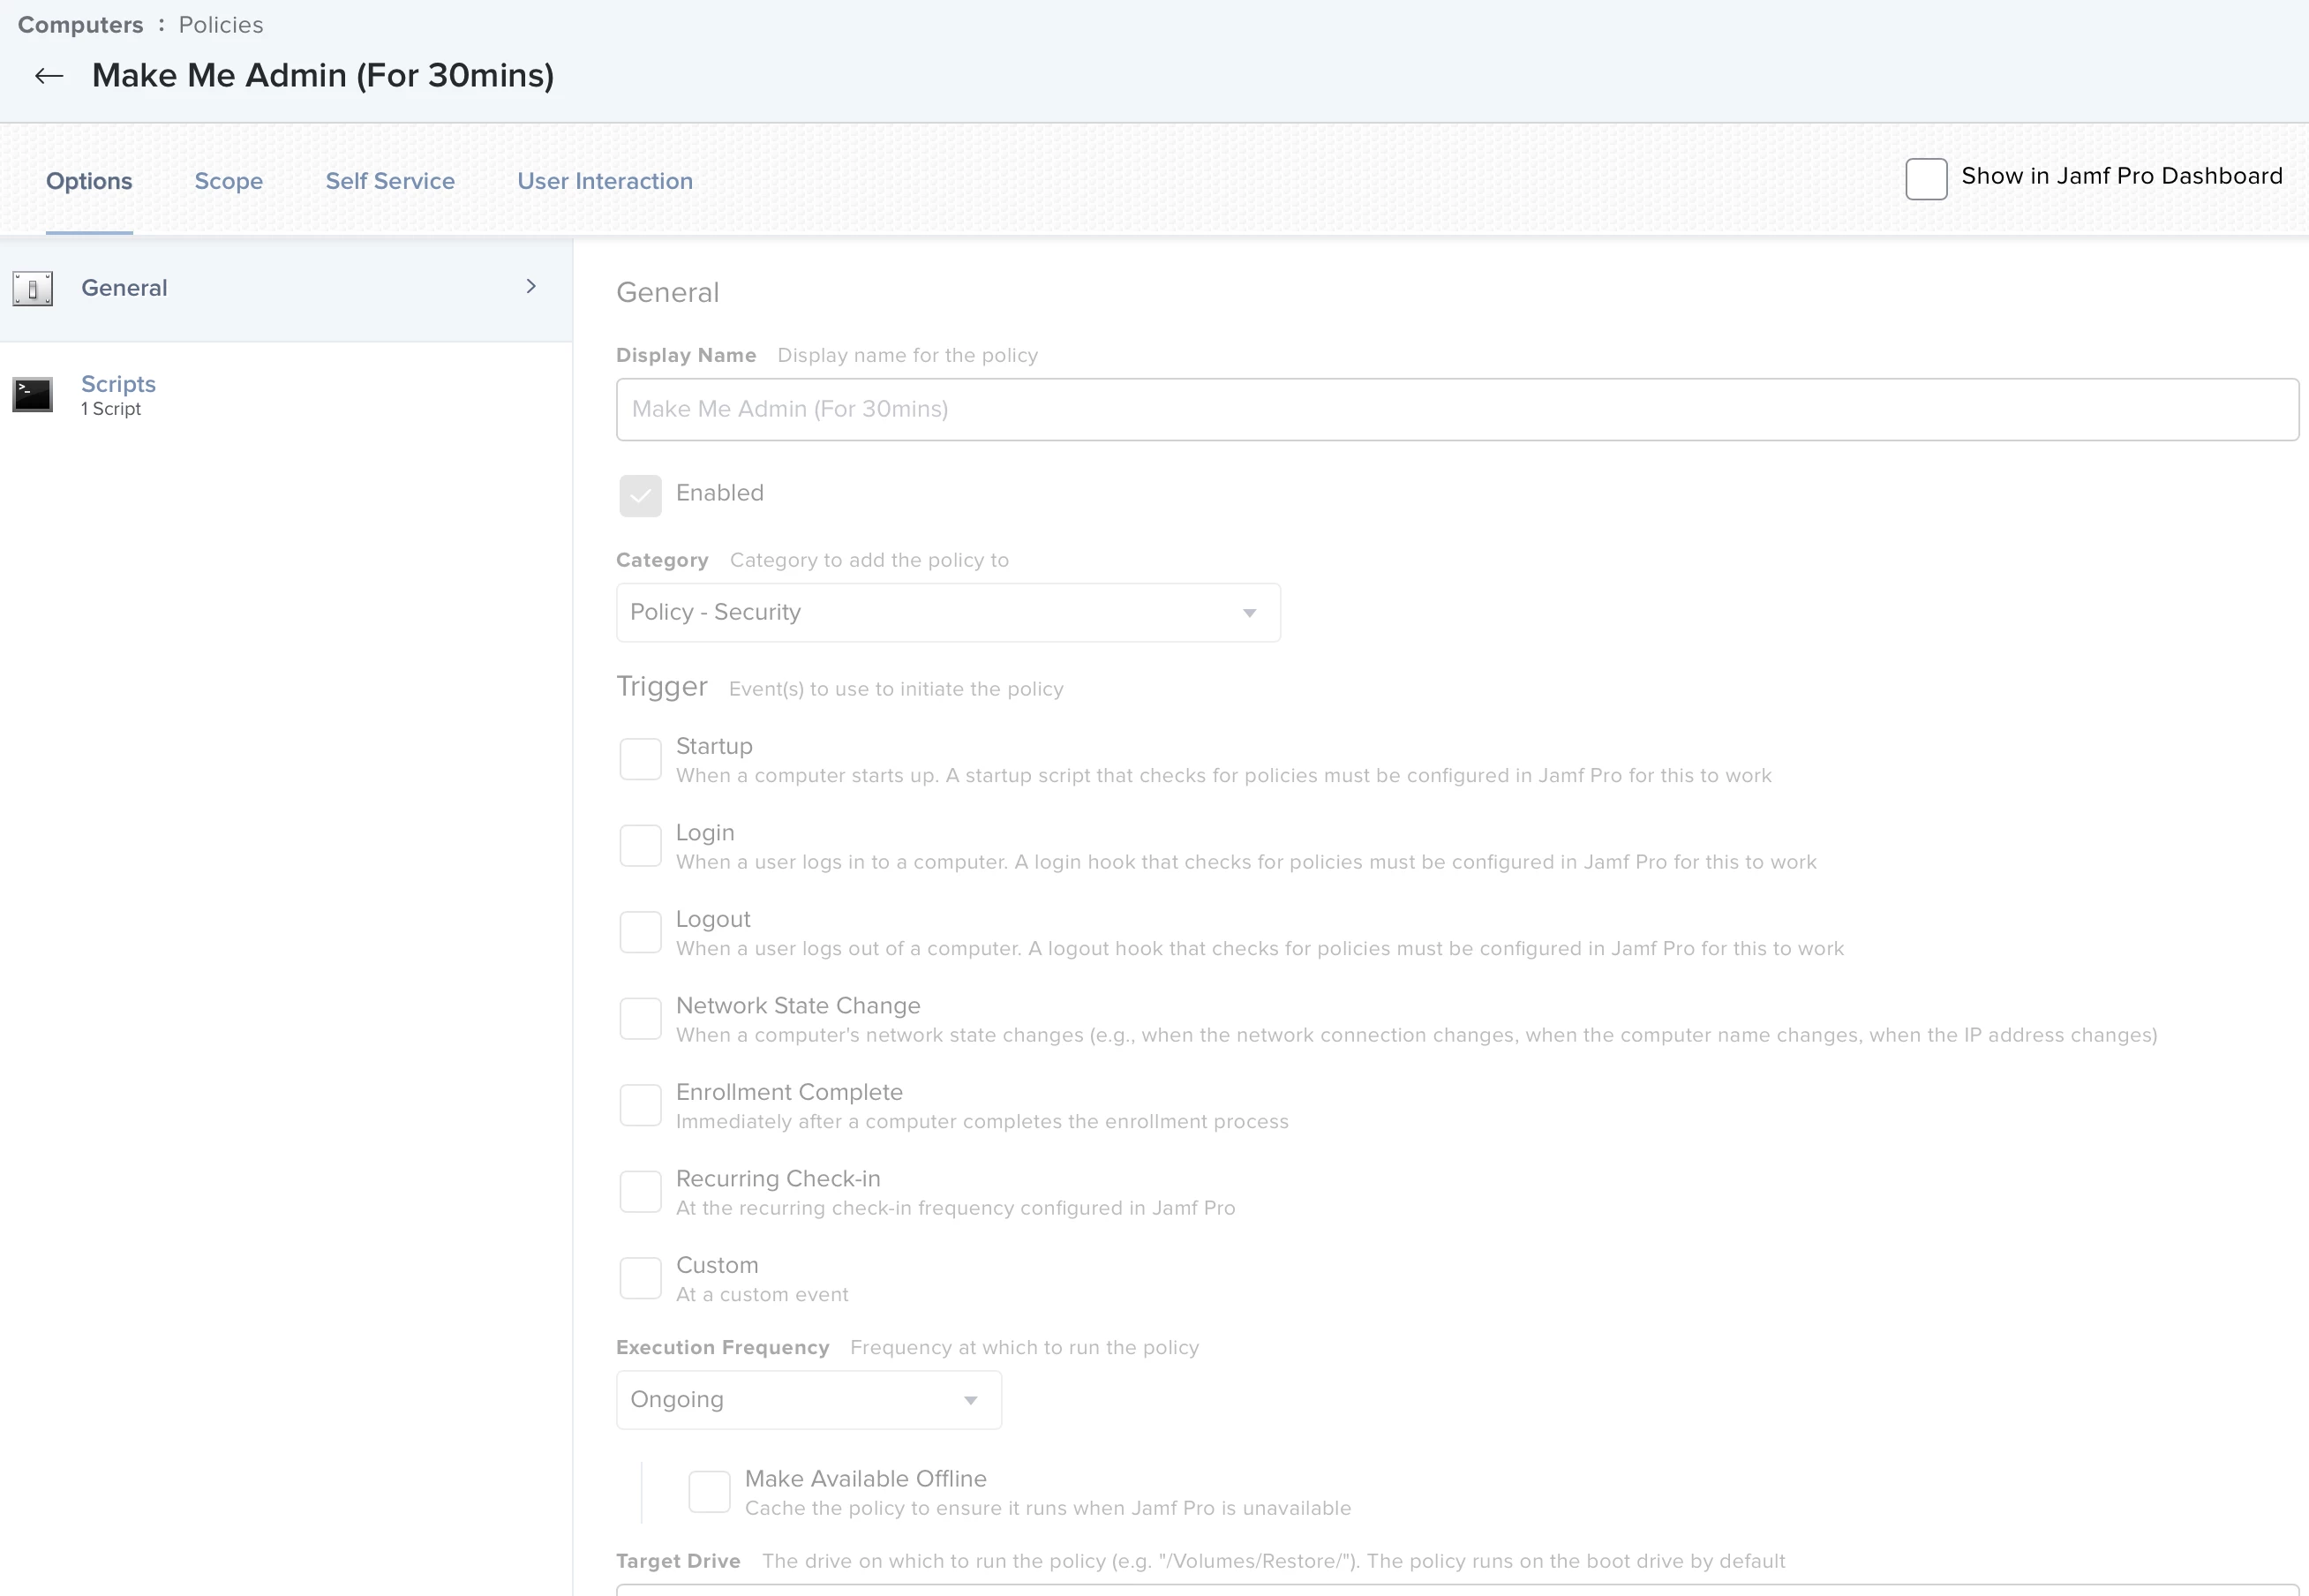This screenshot has height=1596, width=2309.
Task: Click the Computers breadcrumb link
Action: (81, 25)
